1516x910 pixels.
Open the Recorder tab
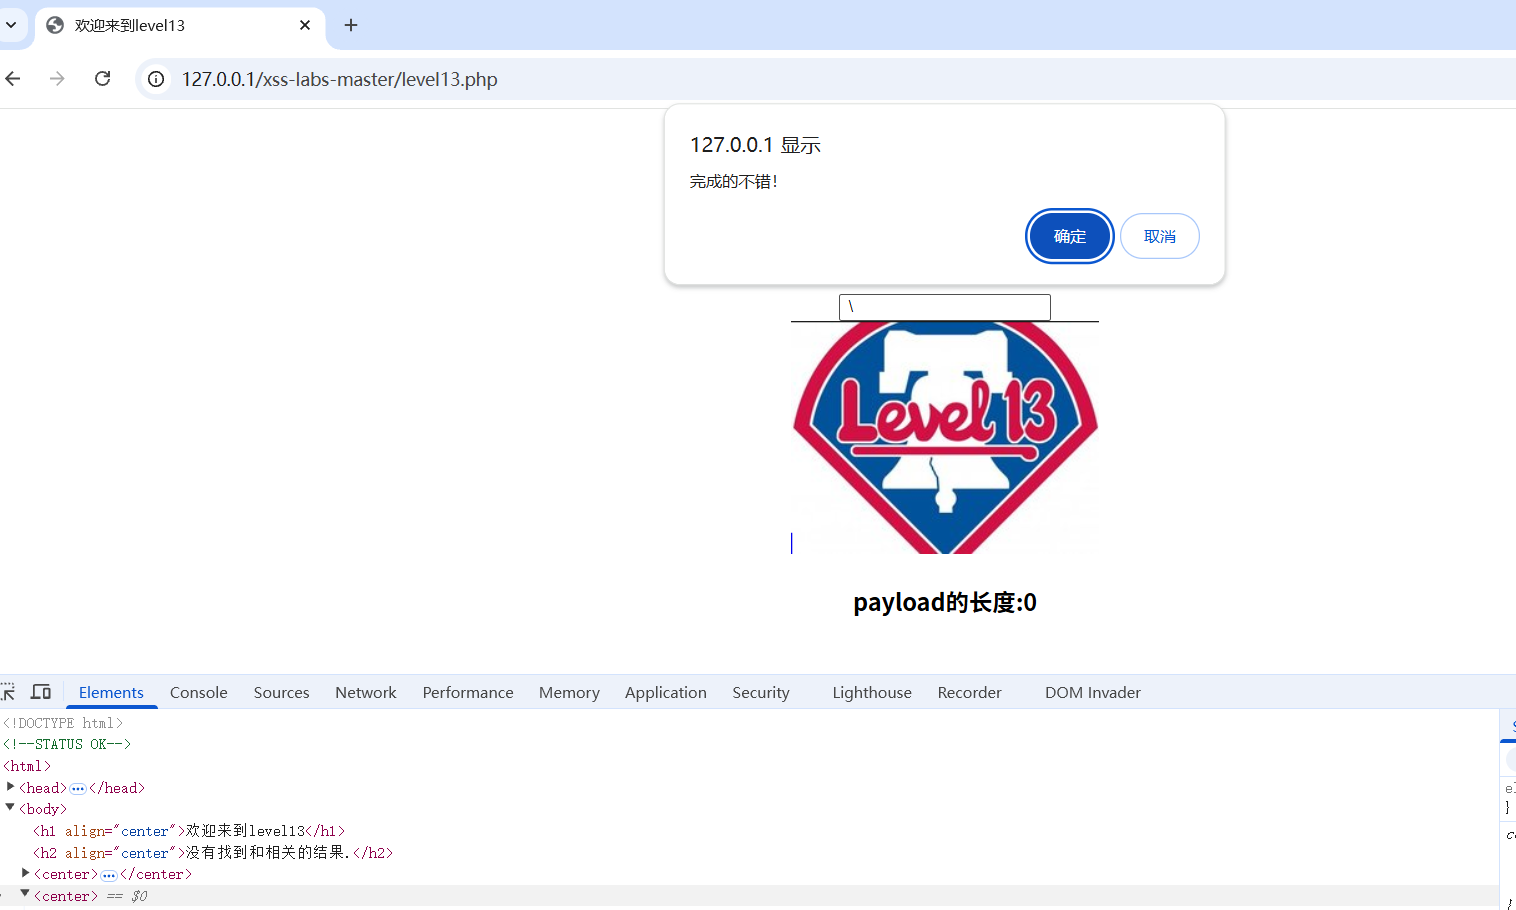969,692
